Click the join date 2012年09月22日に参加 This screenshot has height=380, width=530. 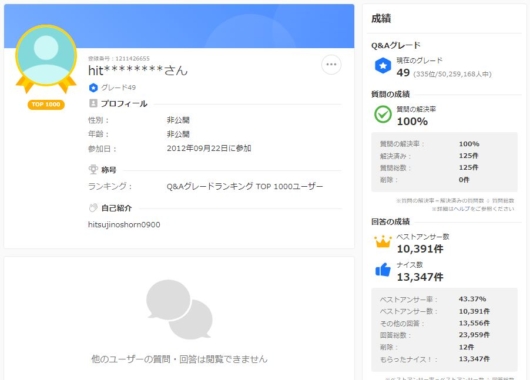pos(209,148)
